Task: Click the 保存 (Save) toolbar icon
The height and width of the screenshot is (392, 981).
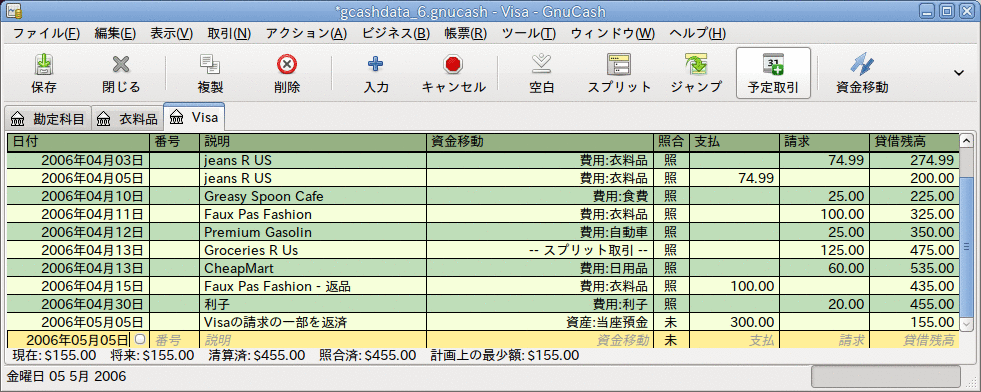Action: [44, 64]
